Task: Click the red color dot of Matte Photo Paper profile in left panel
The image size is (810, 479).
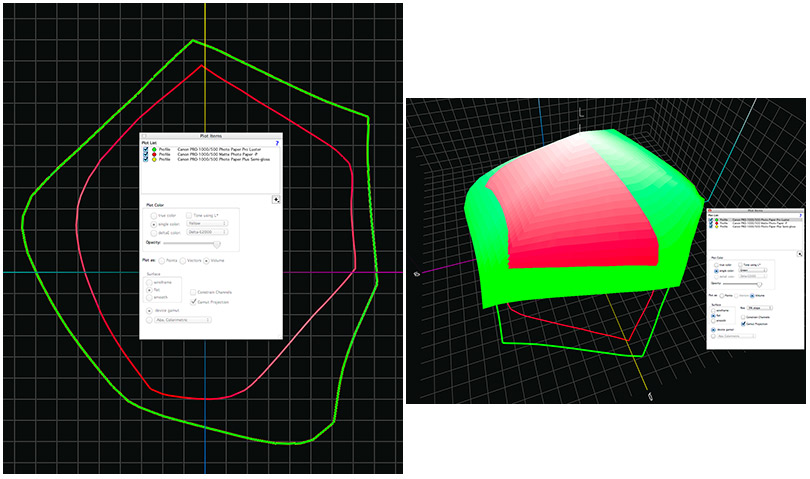Action: [154, 154]
